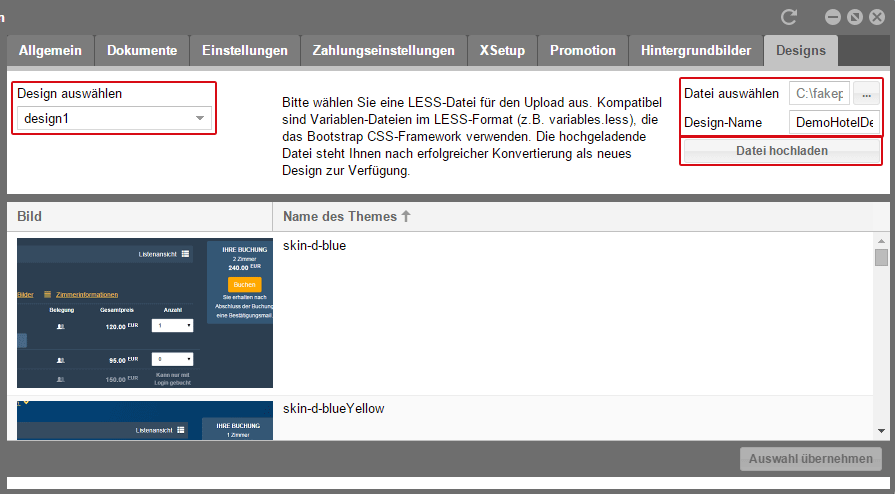Image resolution: width=895 pixels, height=494 pixels.
Task: Close the dialog window
Action: click(876, 17)
